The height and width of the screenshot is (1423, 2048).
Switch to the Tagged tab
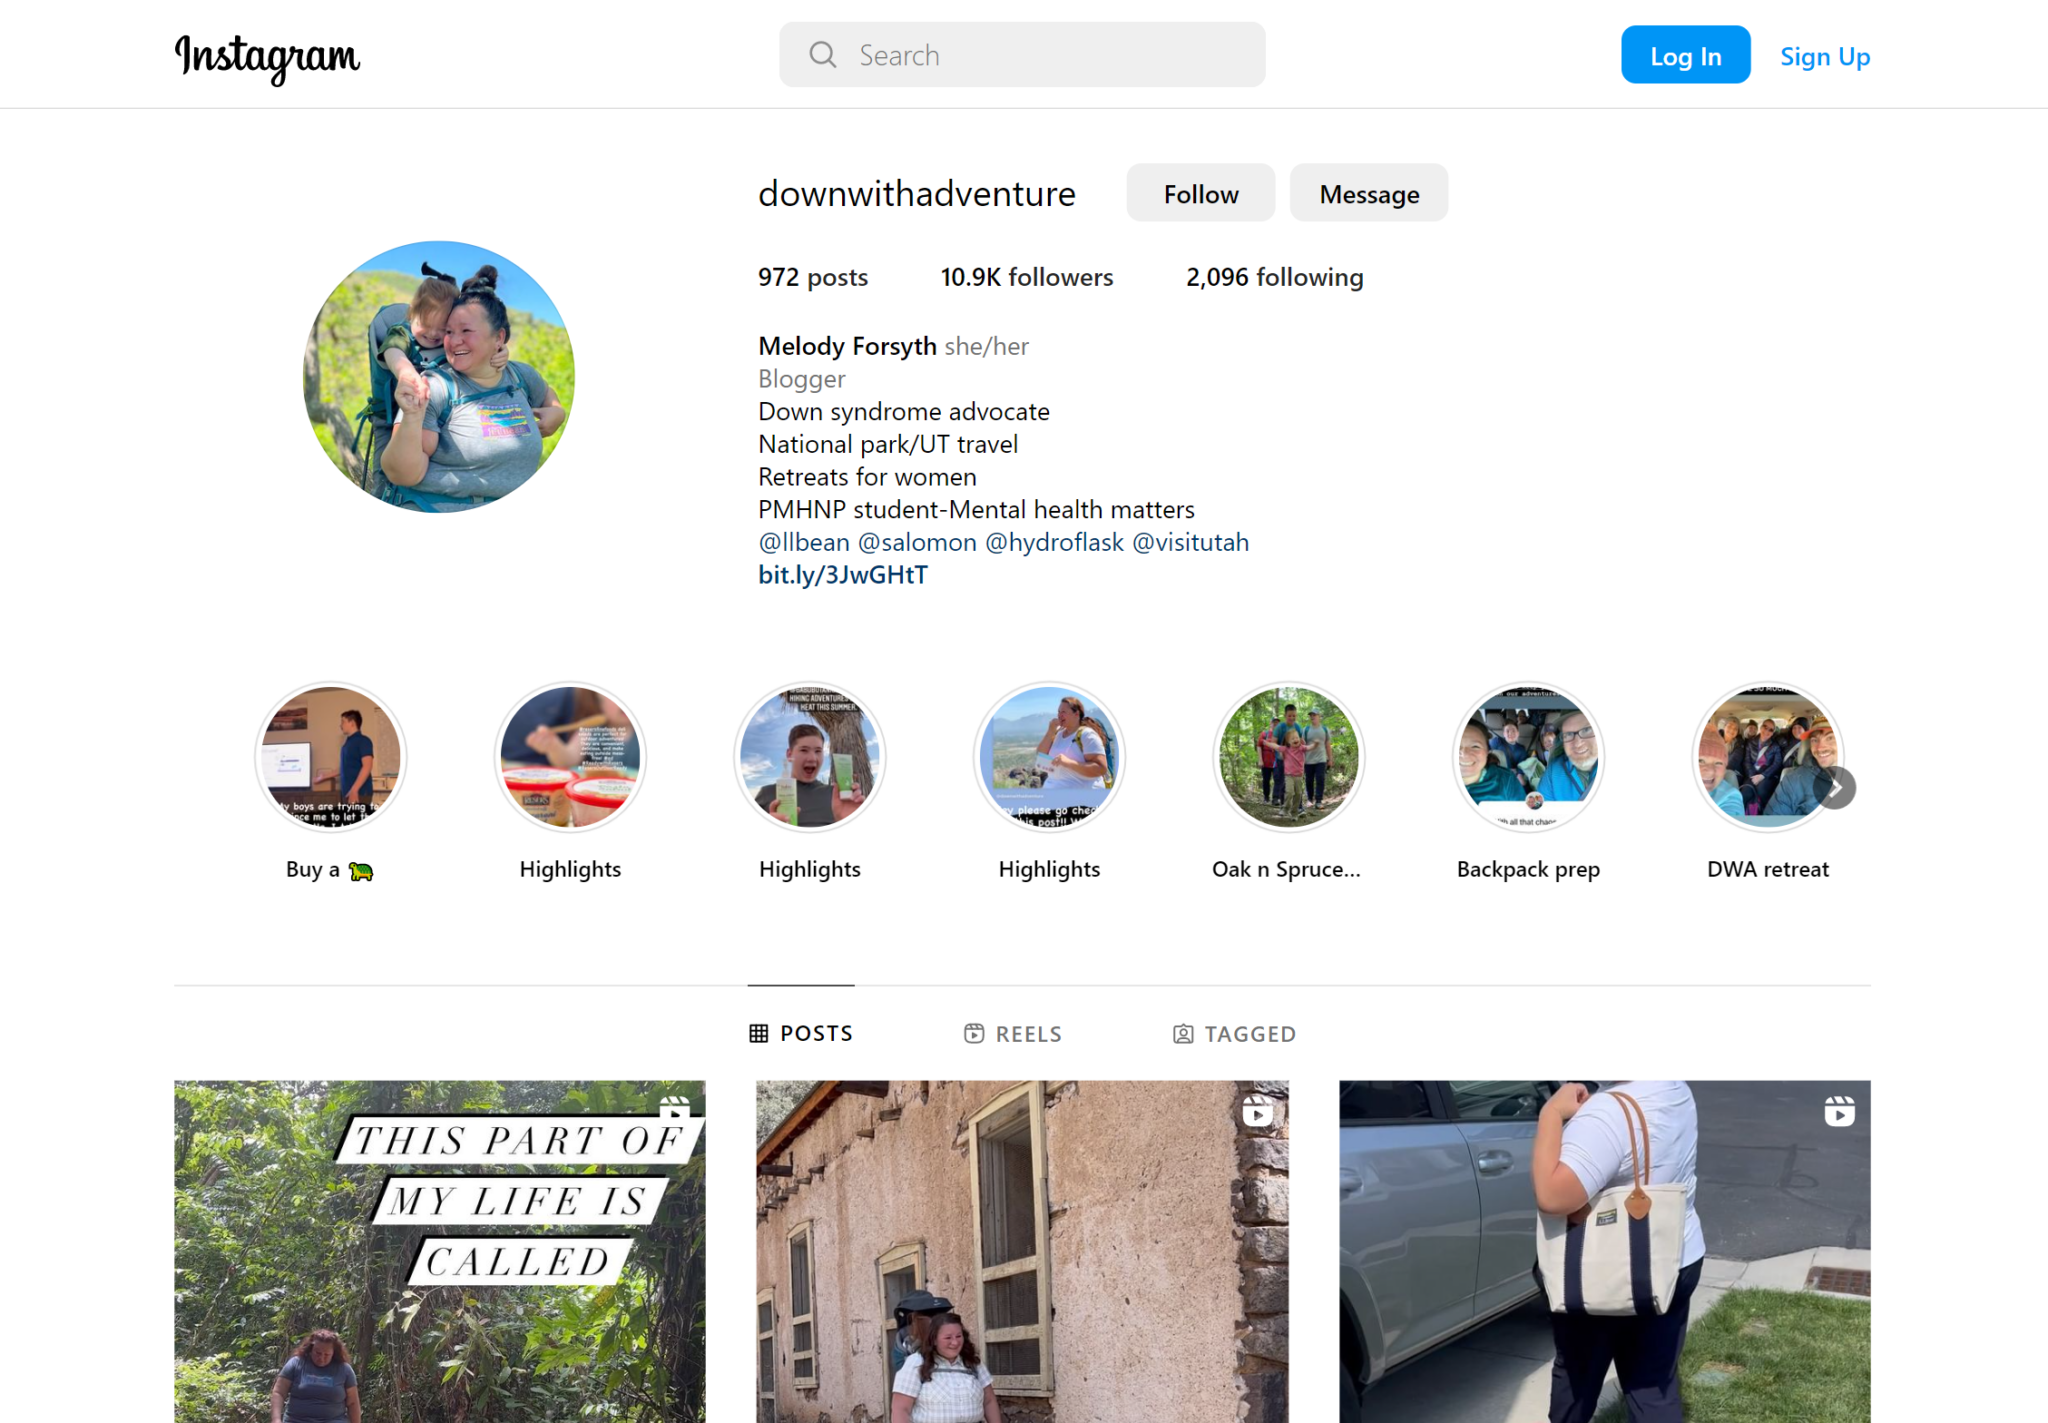(x=1233, y=1033)
